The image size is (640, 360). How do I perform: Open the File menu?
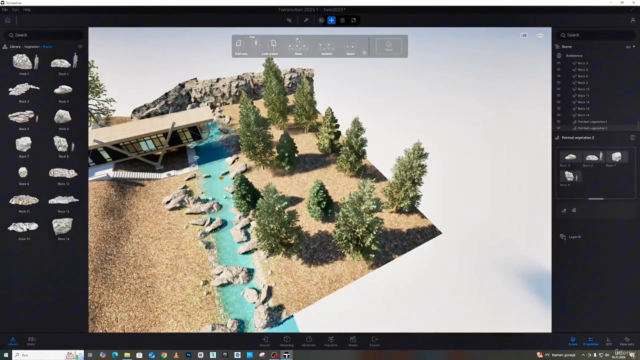pyautogui.click(x=5, y=9)
